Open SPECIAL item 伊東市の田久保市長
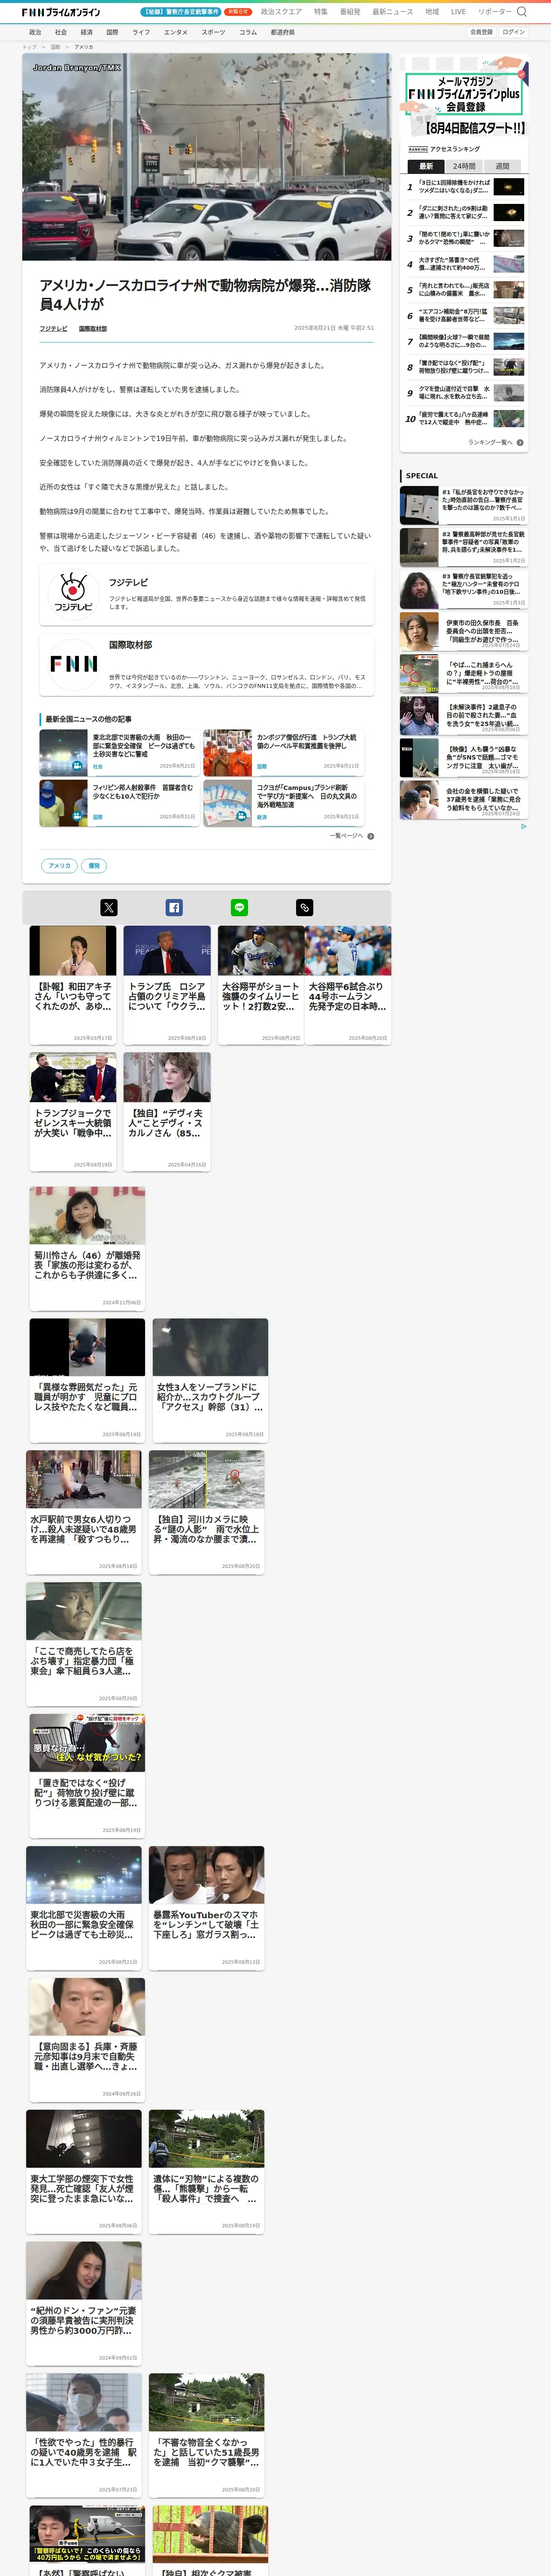 point(463,631)
